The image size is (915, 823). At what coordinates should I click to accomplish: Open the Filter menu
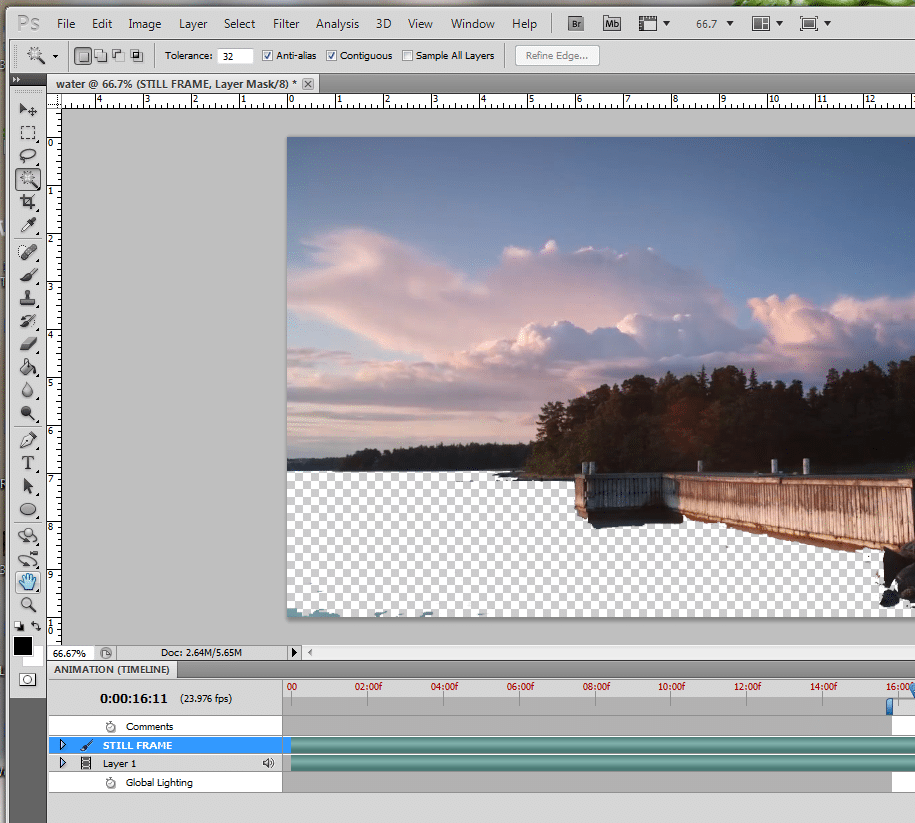(286, 23)
